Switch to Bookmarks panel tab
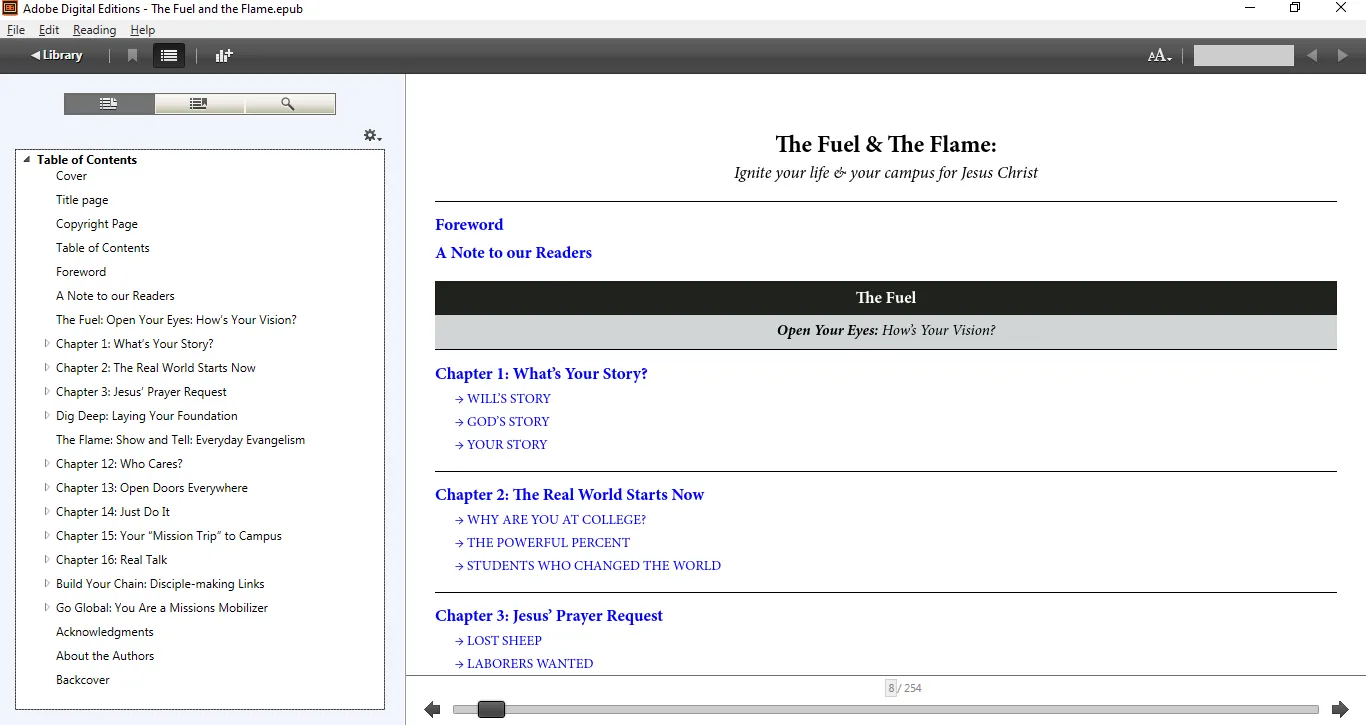1366x725 pixels. tap(199, 104)
